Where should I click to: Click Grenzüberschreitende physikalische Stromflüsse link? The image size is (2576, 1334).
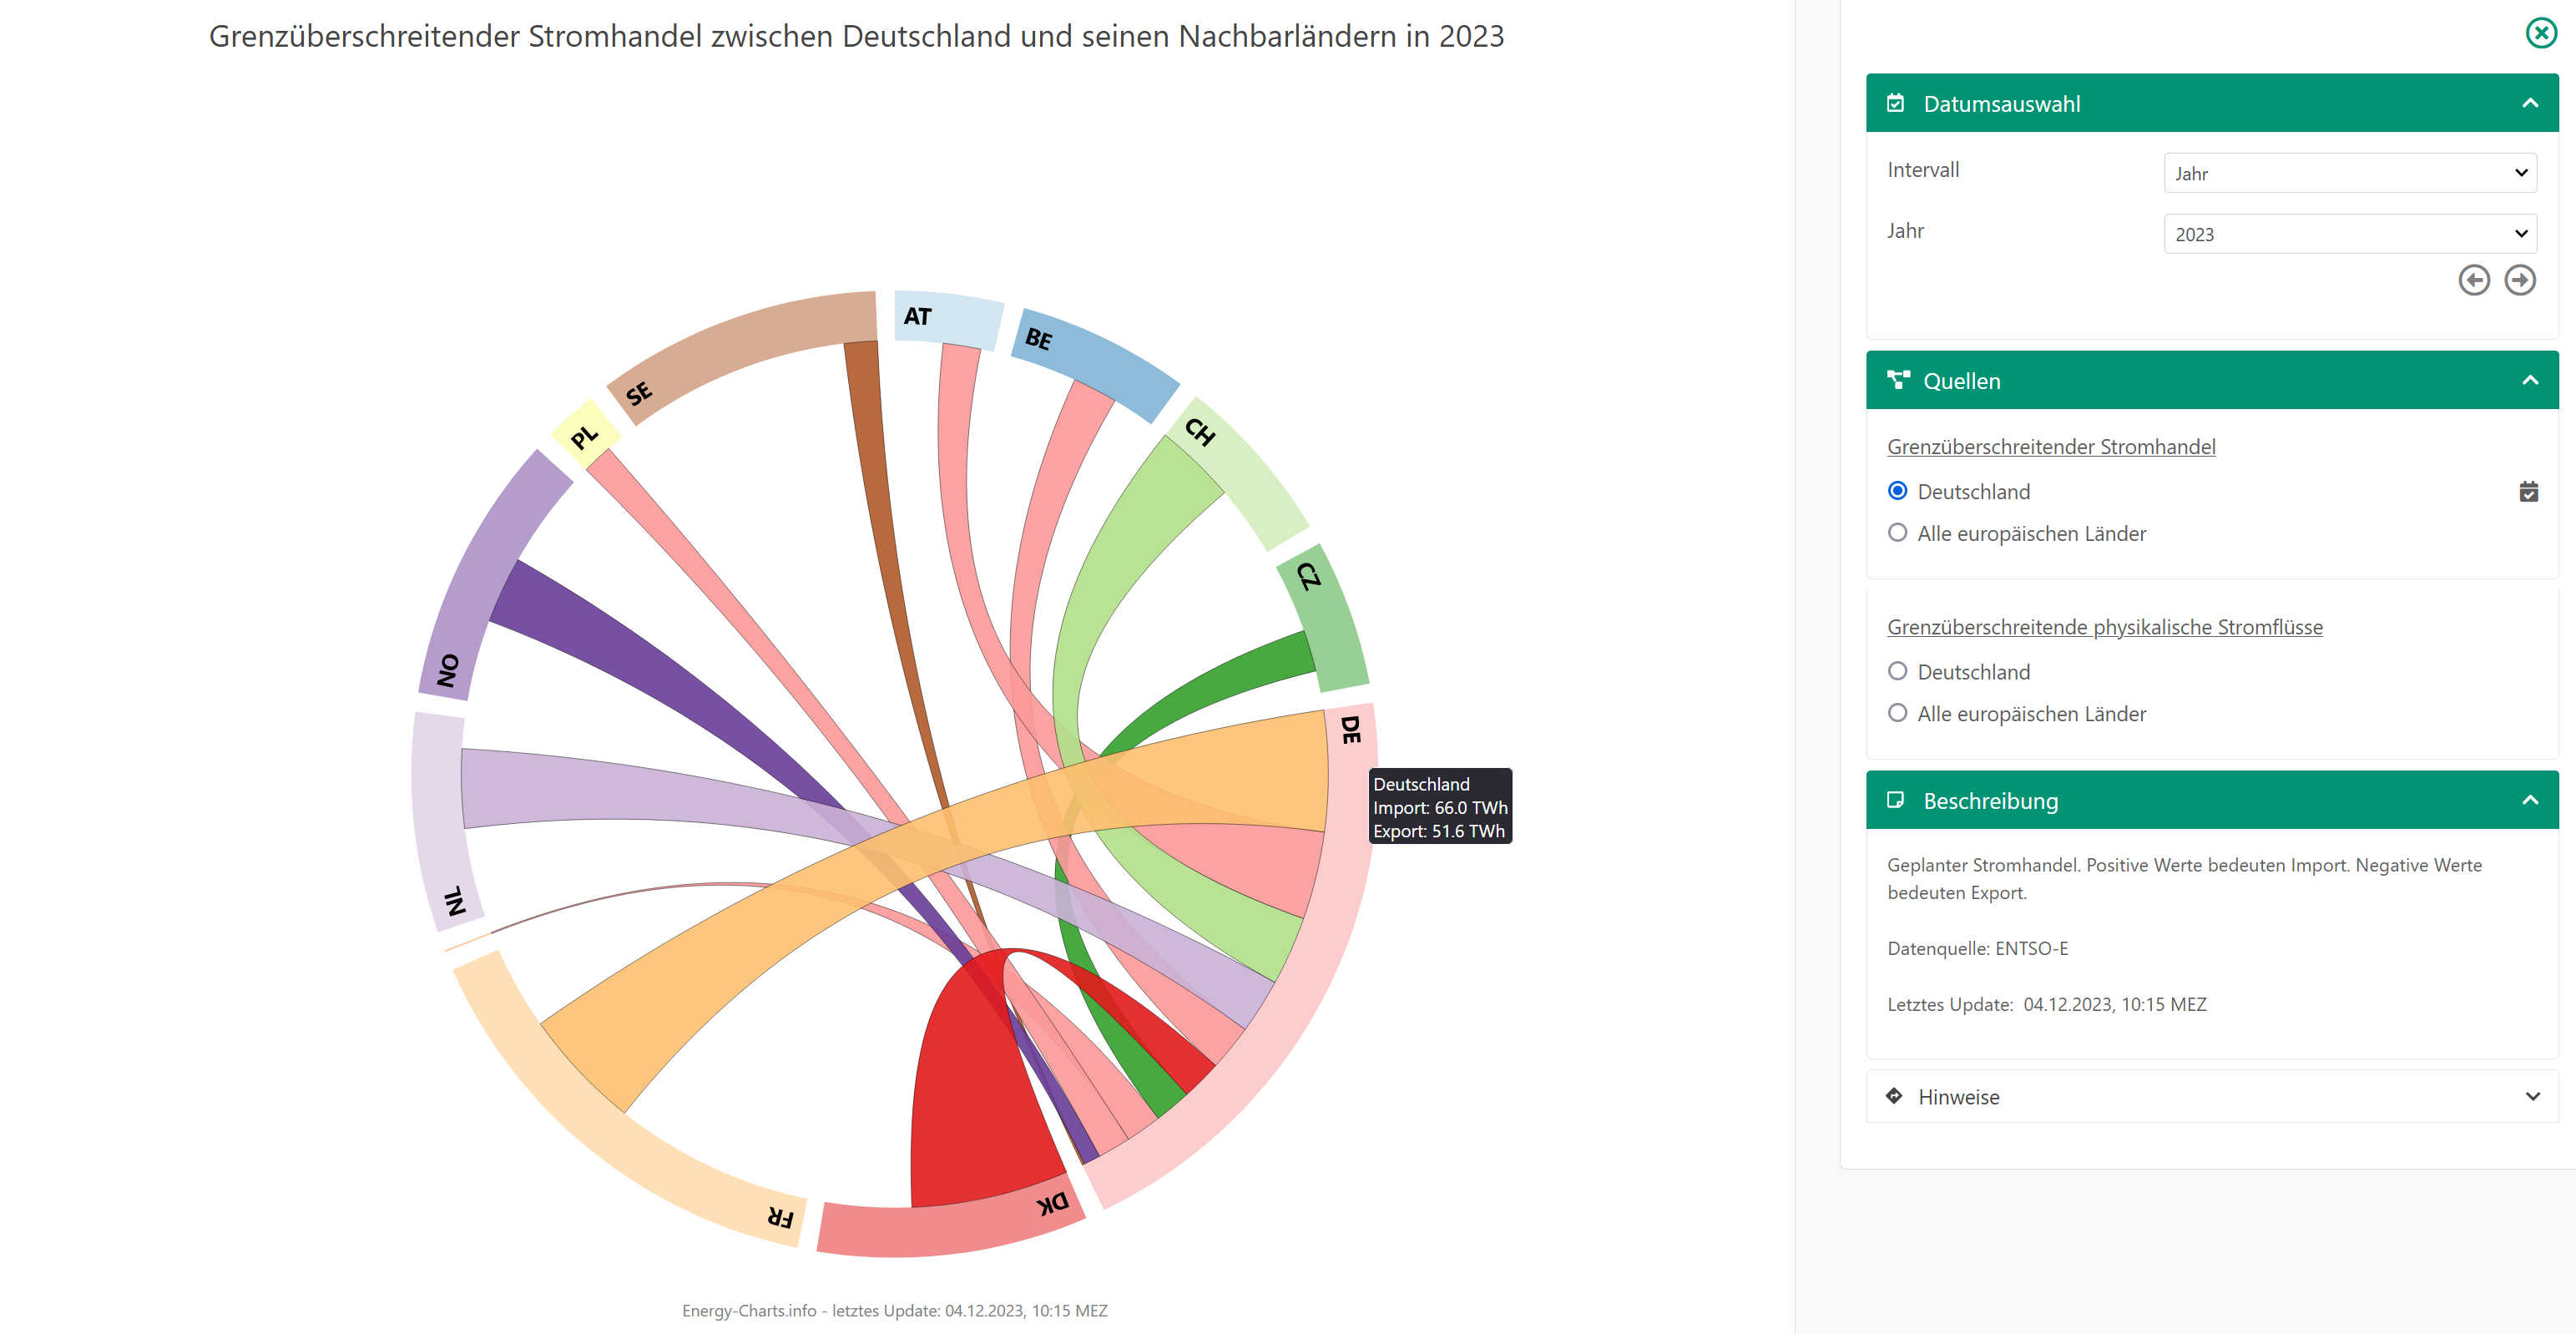[2104, 627]
